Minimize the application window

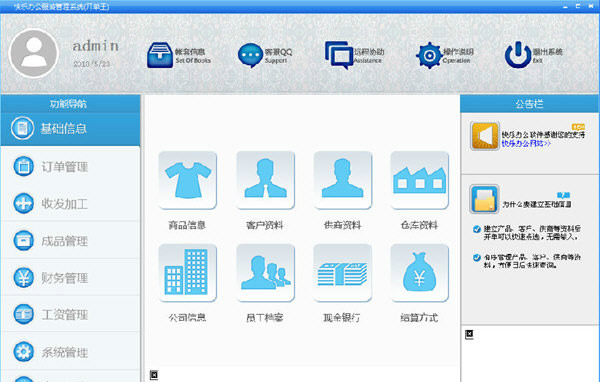(565, 7)
